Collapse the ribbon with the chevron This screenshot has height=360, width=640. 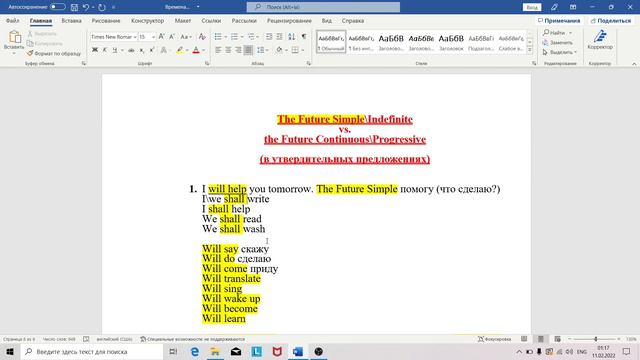click(x=634, y=64)
